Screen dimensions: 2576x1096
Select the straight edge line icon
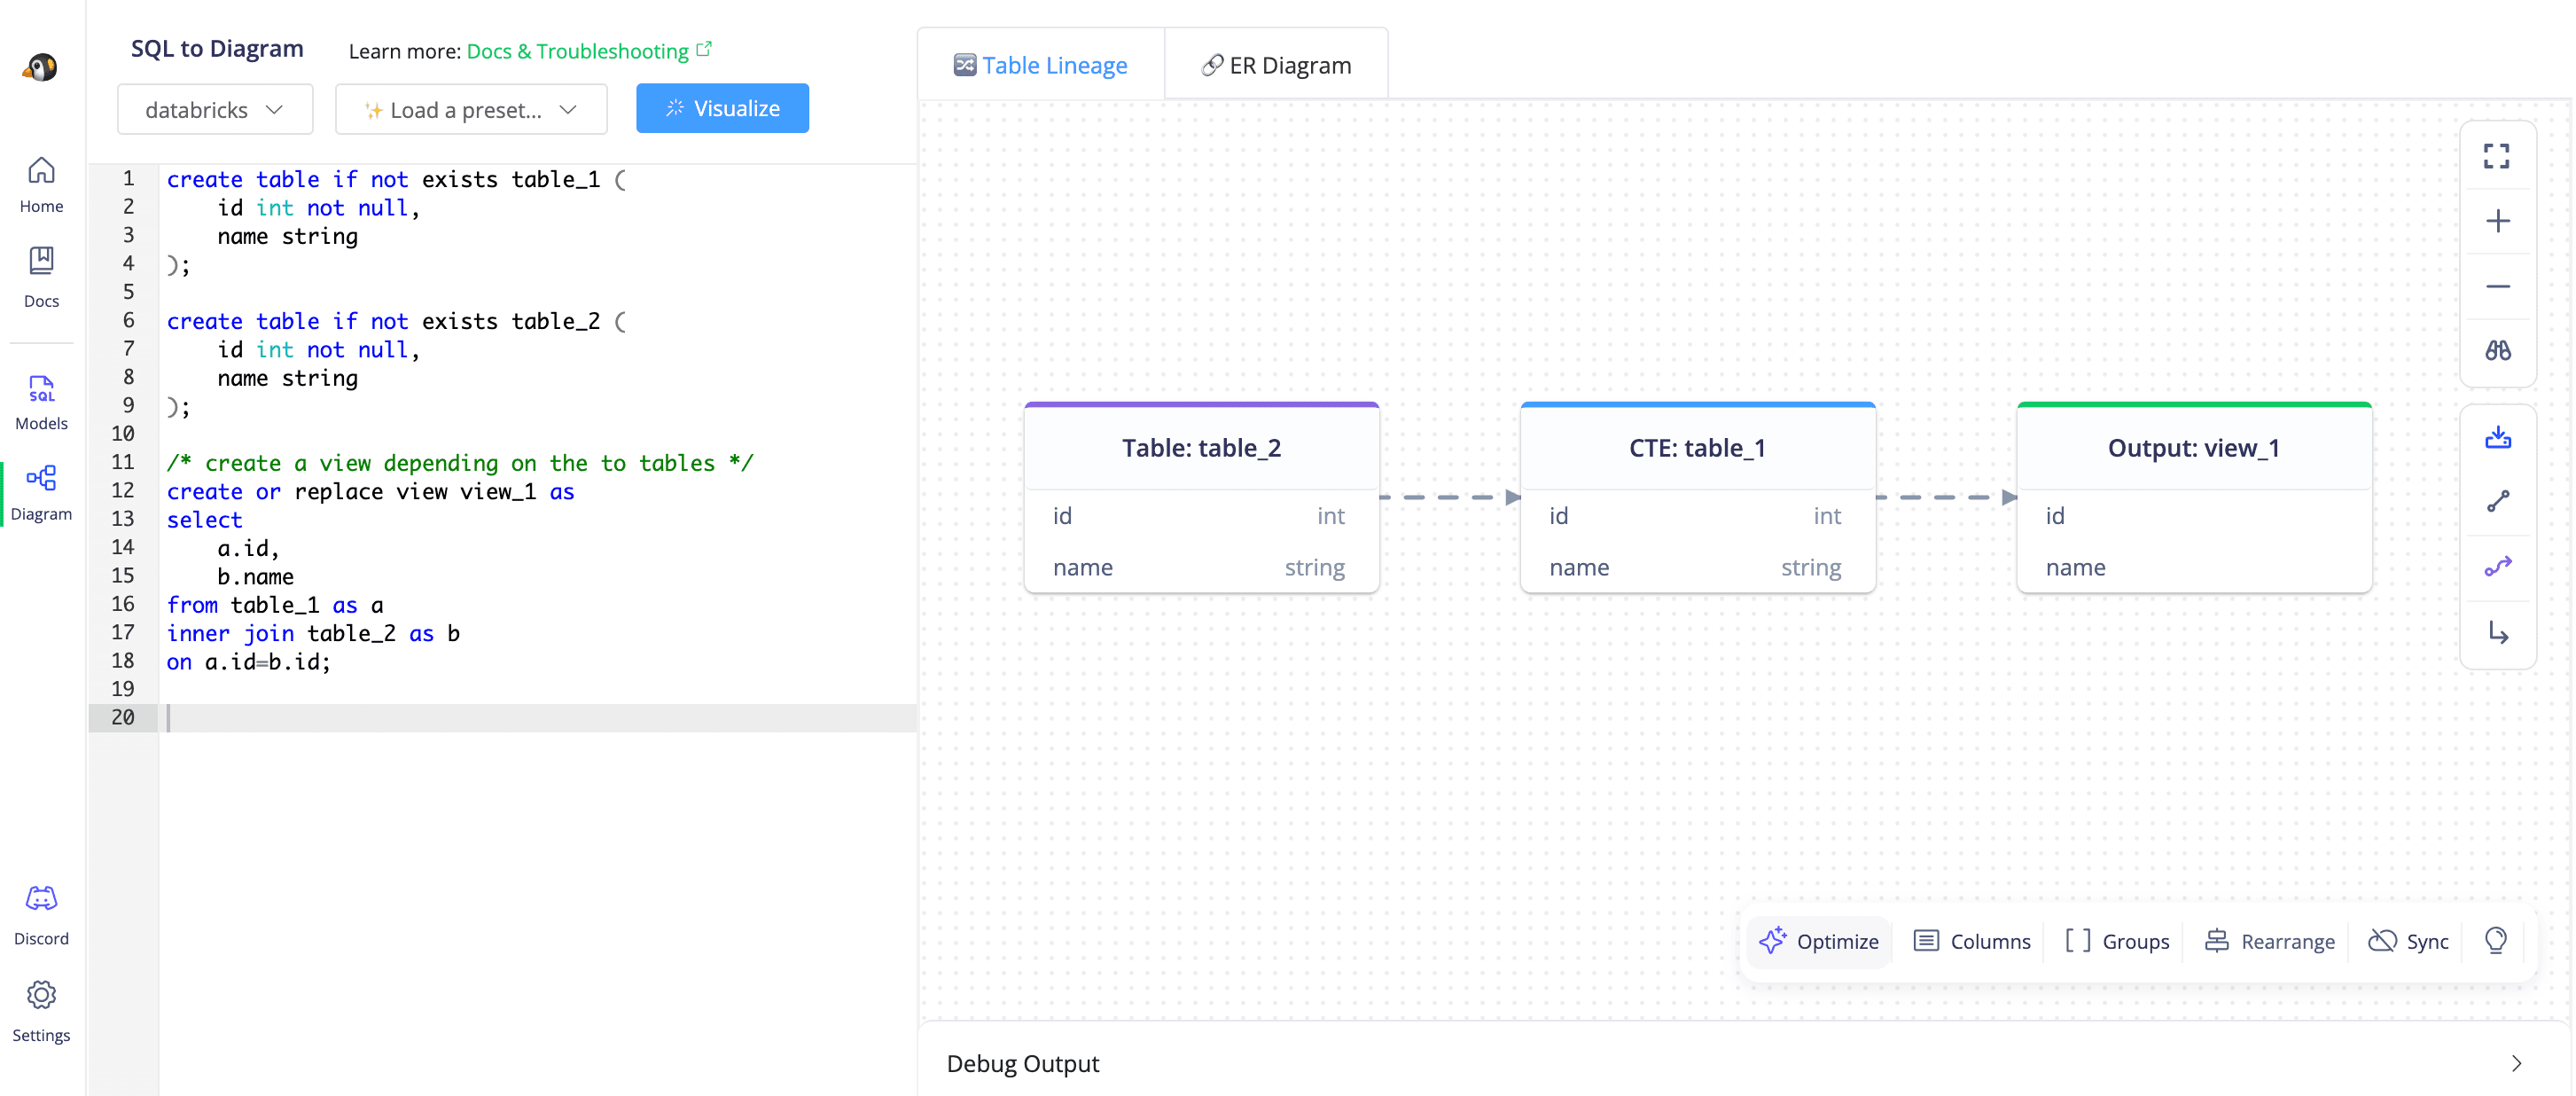pyautogui.click(x=2497, y=501)
